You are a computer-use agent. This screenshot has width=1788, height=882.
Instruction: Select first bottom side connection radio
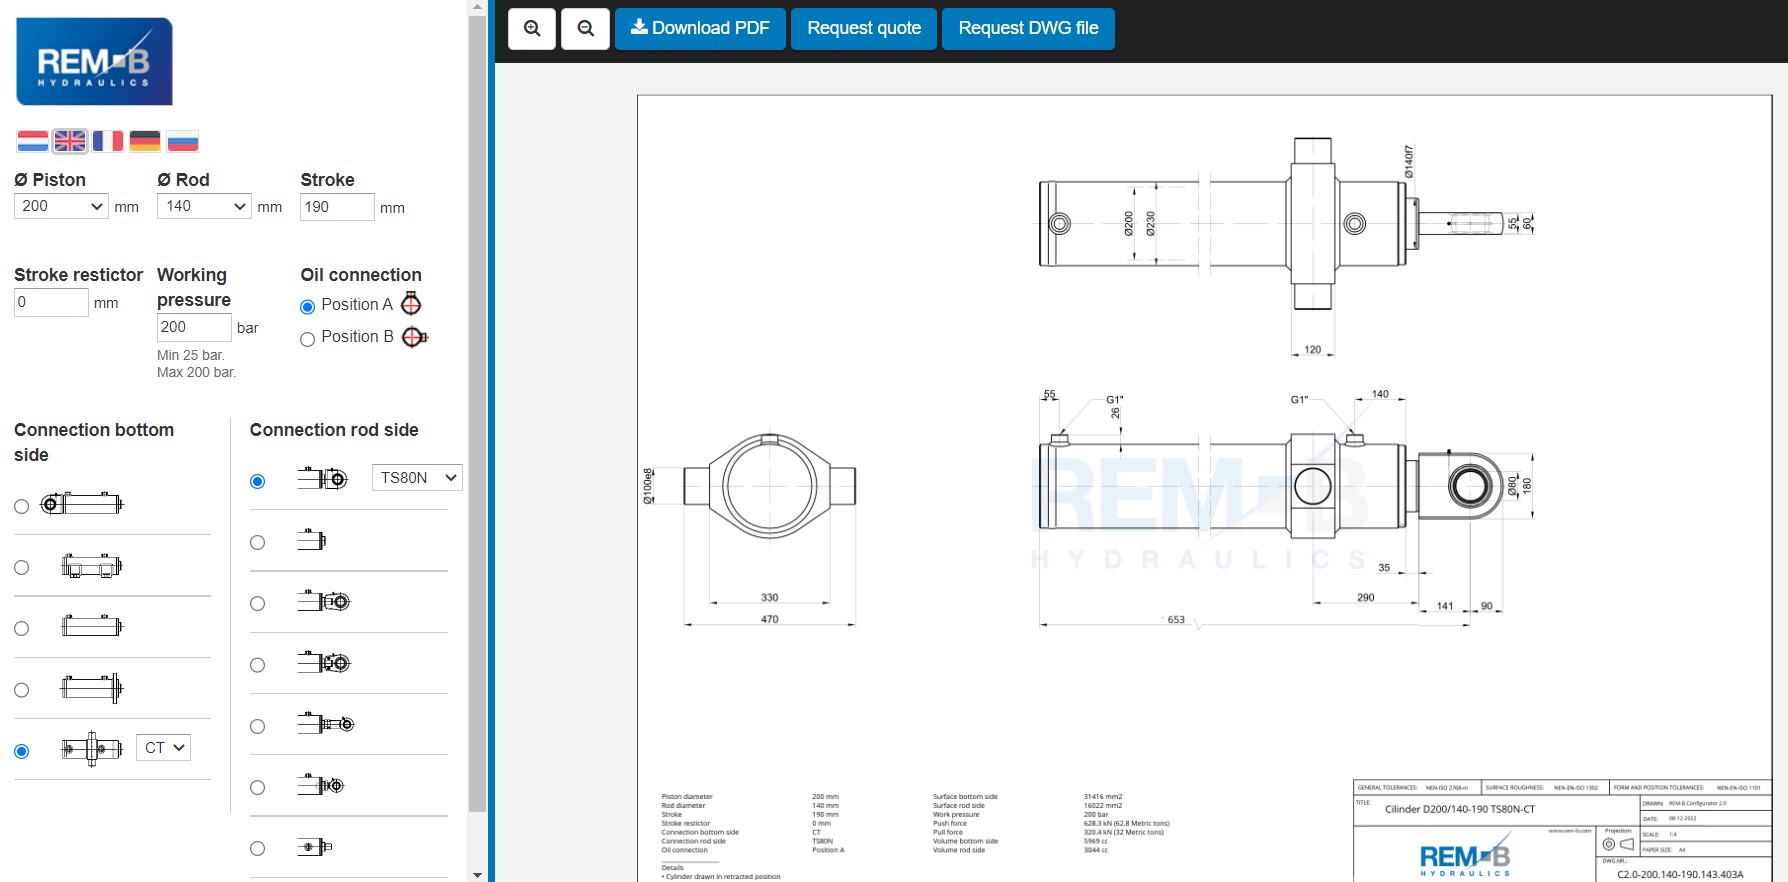point(21,507)
